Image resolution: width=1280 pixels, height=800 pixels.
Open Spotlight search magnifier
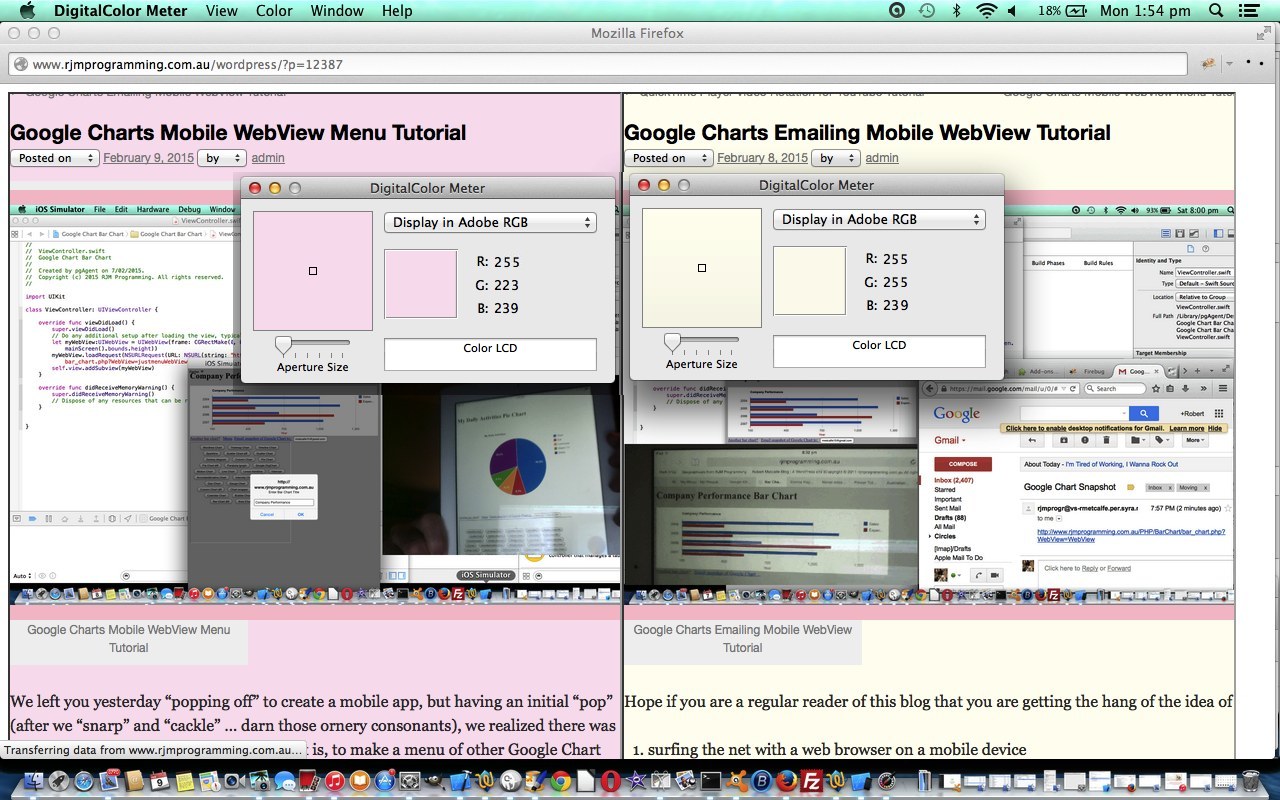pyautogui.click(x=1216, y=11)
